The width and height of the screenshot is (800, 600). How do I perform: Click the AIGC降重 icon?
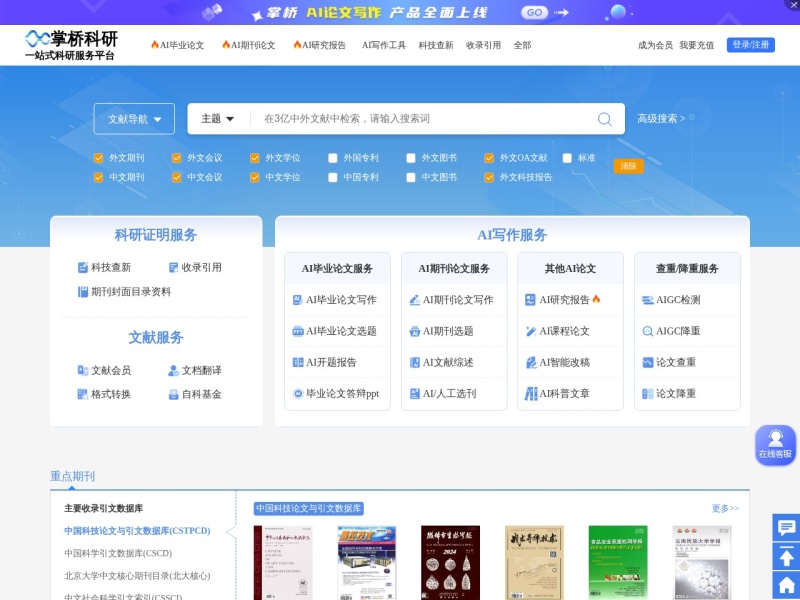[647, 331]
